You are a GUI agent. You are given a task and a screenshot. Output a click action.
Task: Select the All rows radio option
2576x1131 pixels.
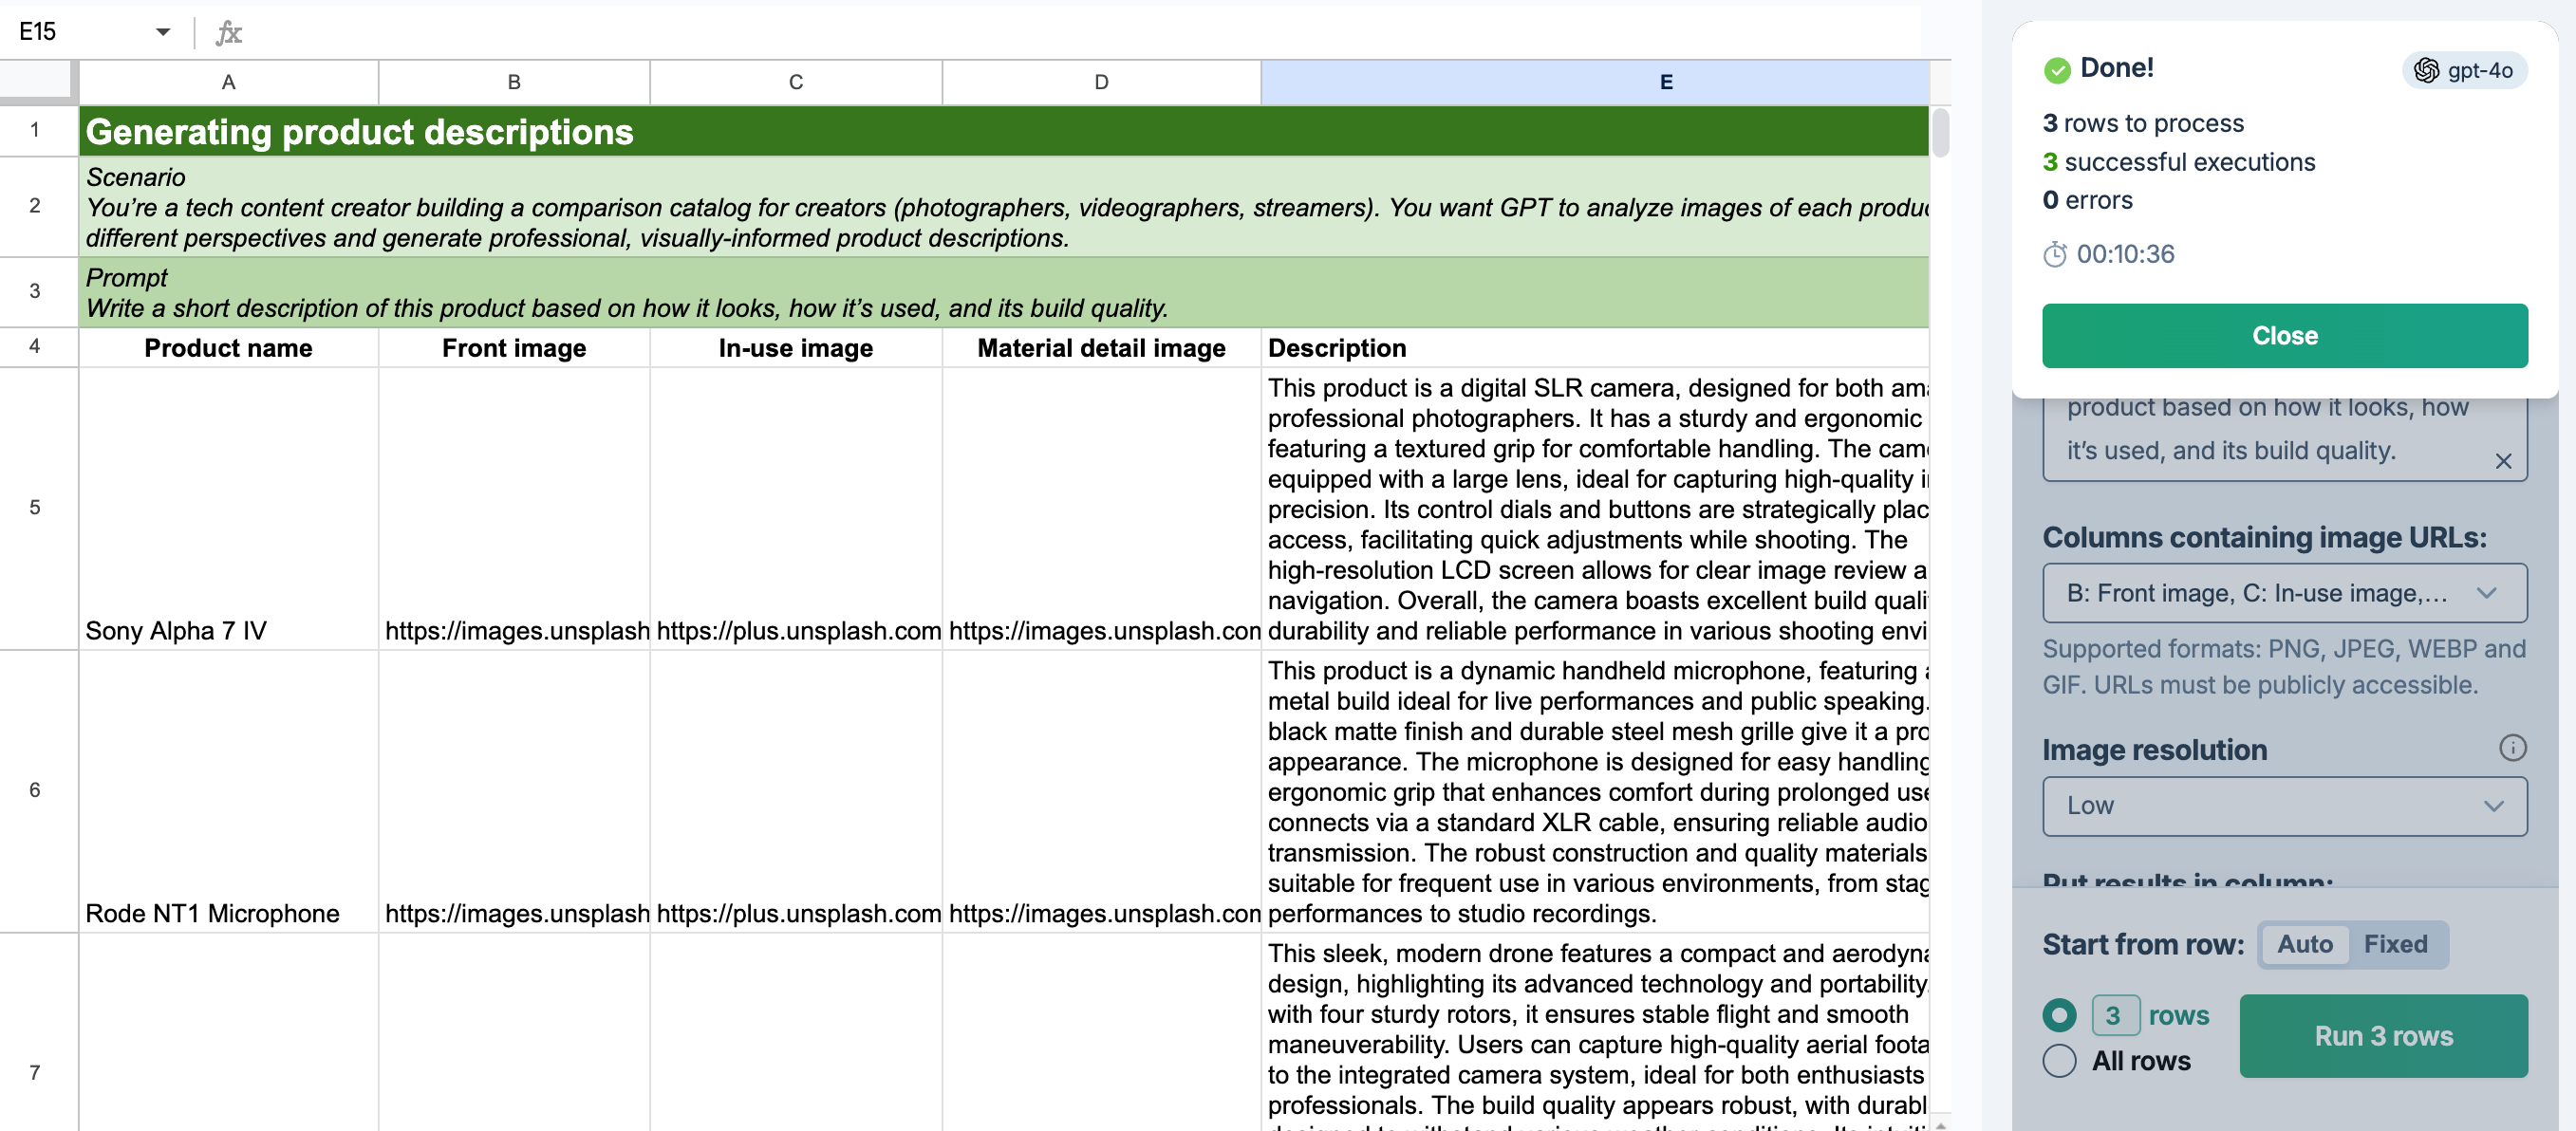pos(2058,1060)
